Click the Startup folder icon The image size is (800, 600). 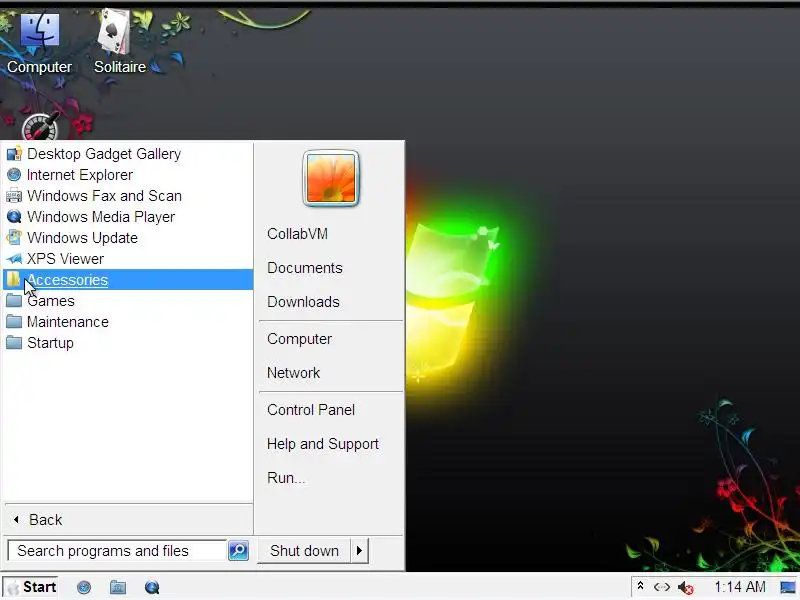(x=14, y=342)
